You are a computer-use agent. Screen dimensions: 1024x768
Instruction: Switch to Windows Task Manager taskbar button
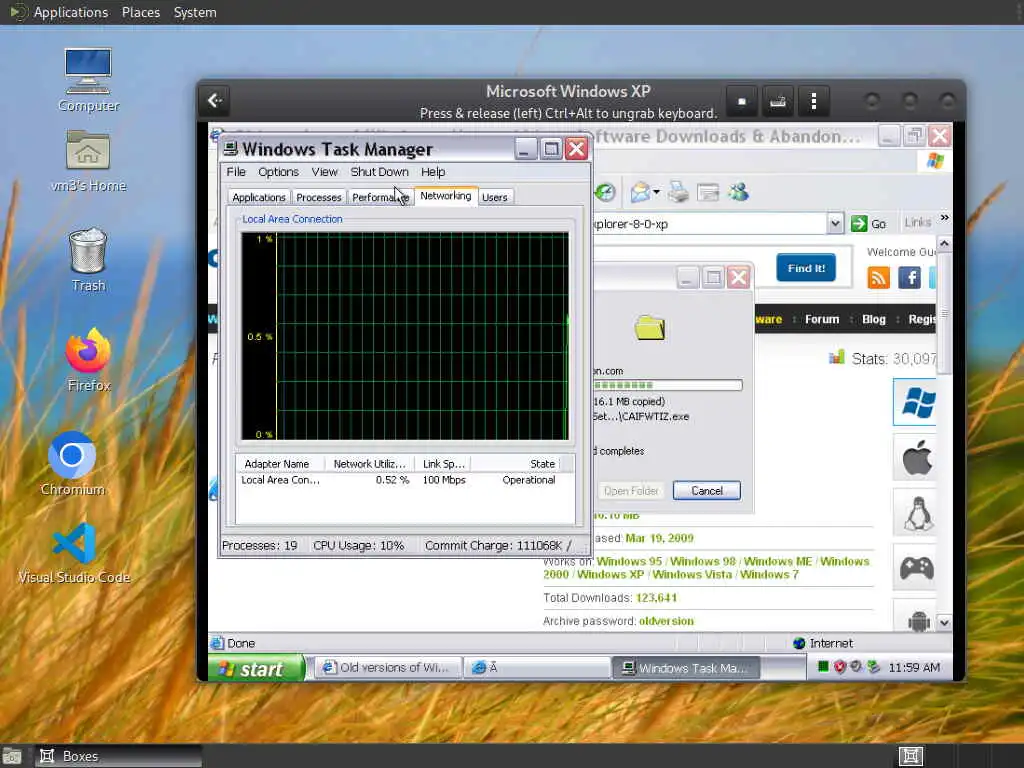pyautogui.click(x=686, y=667)
